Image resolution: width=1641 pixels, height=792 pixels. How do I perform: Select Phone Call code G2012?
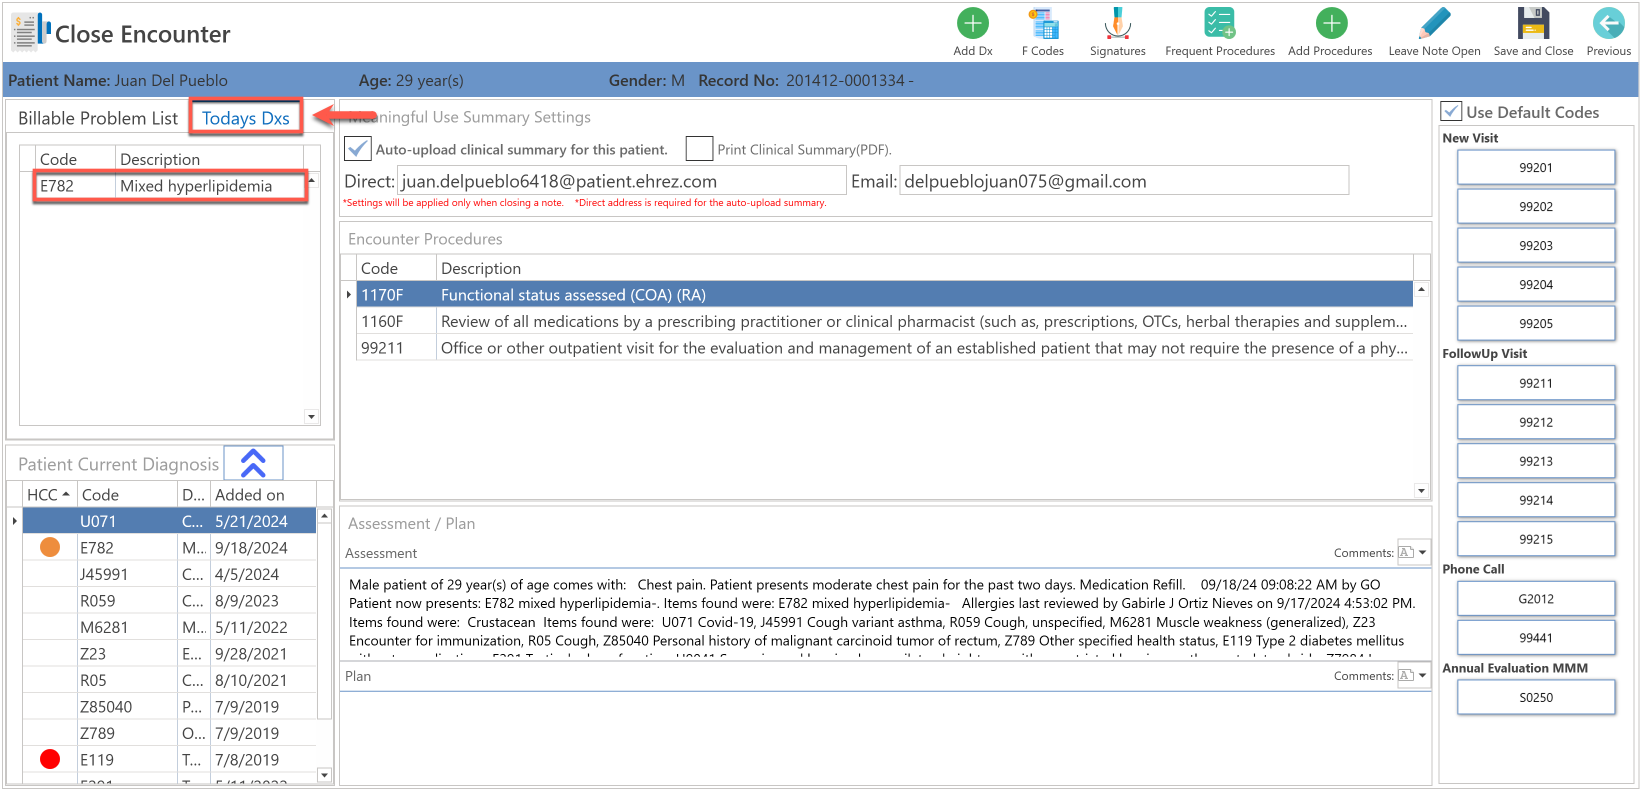tap(1535, 599)
